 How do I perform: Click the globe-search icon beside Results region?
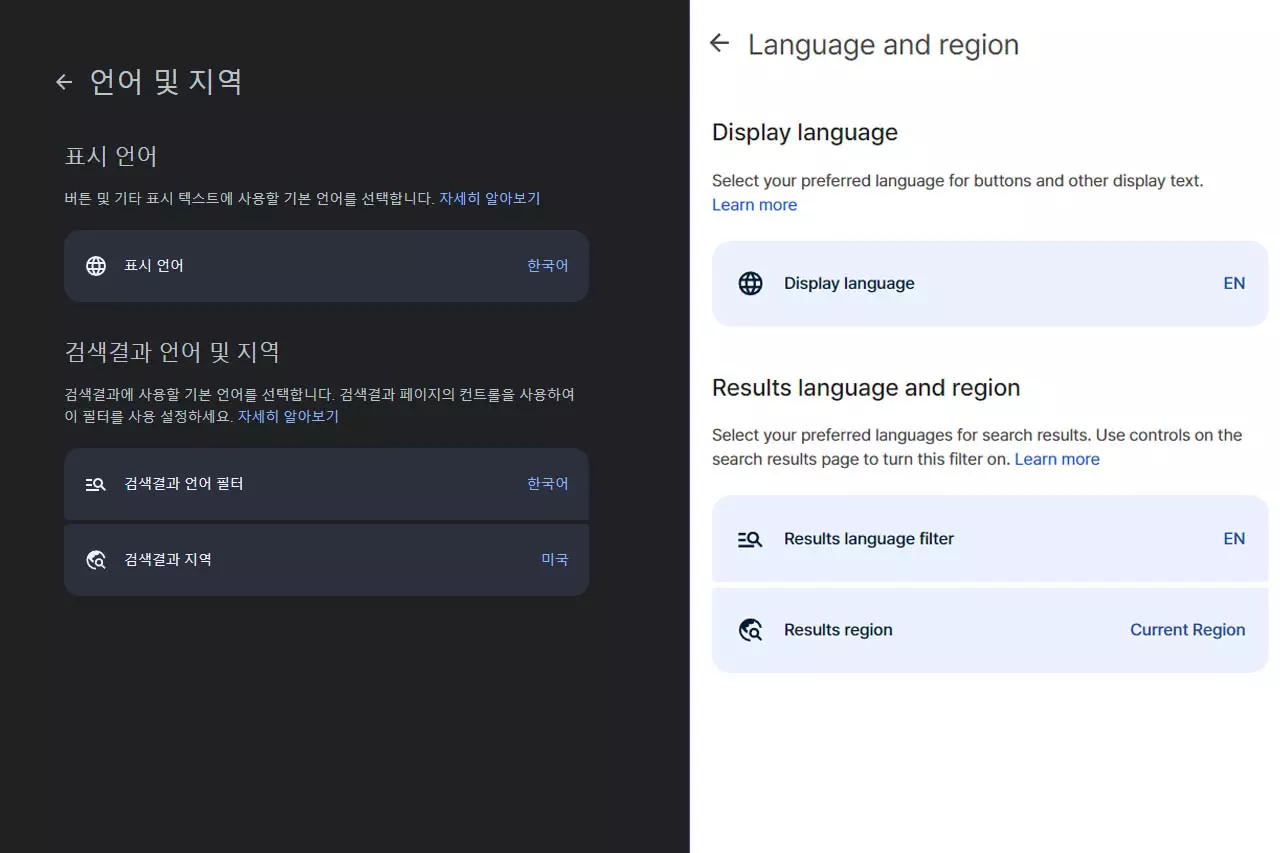click(x=750, y=629)
